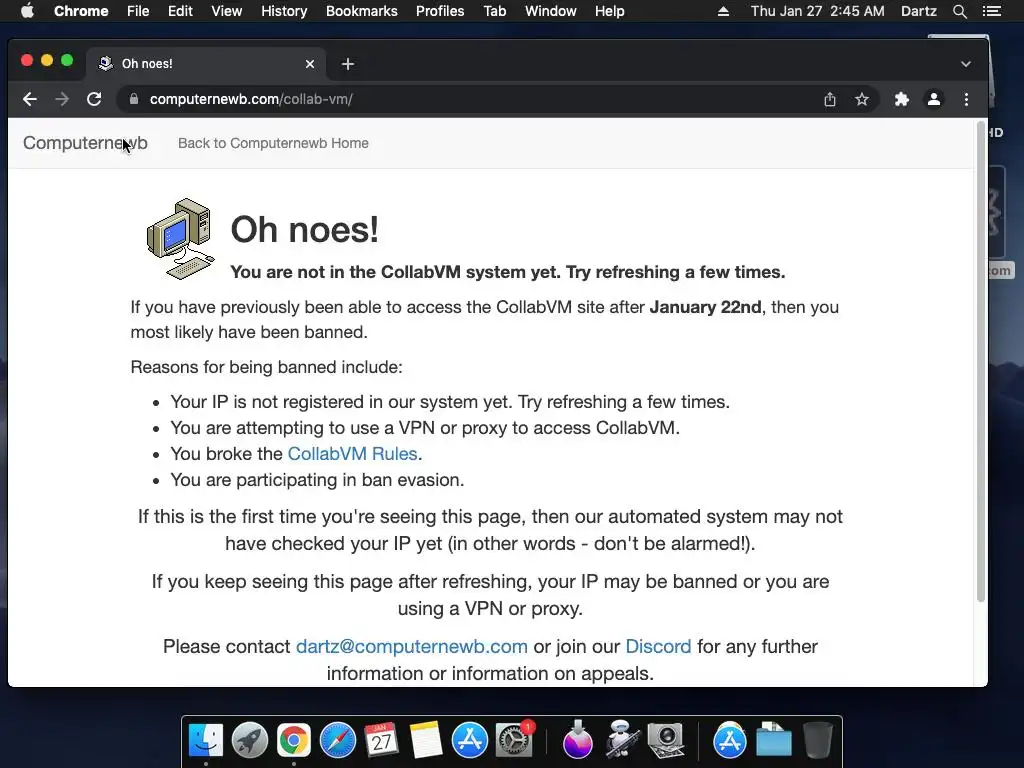
Task: Click the lock icon in the address bar
Action: coord(134,99)
